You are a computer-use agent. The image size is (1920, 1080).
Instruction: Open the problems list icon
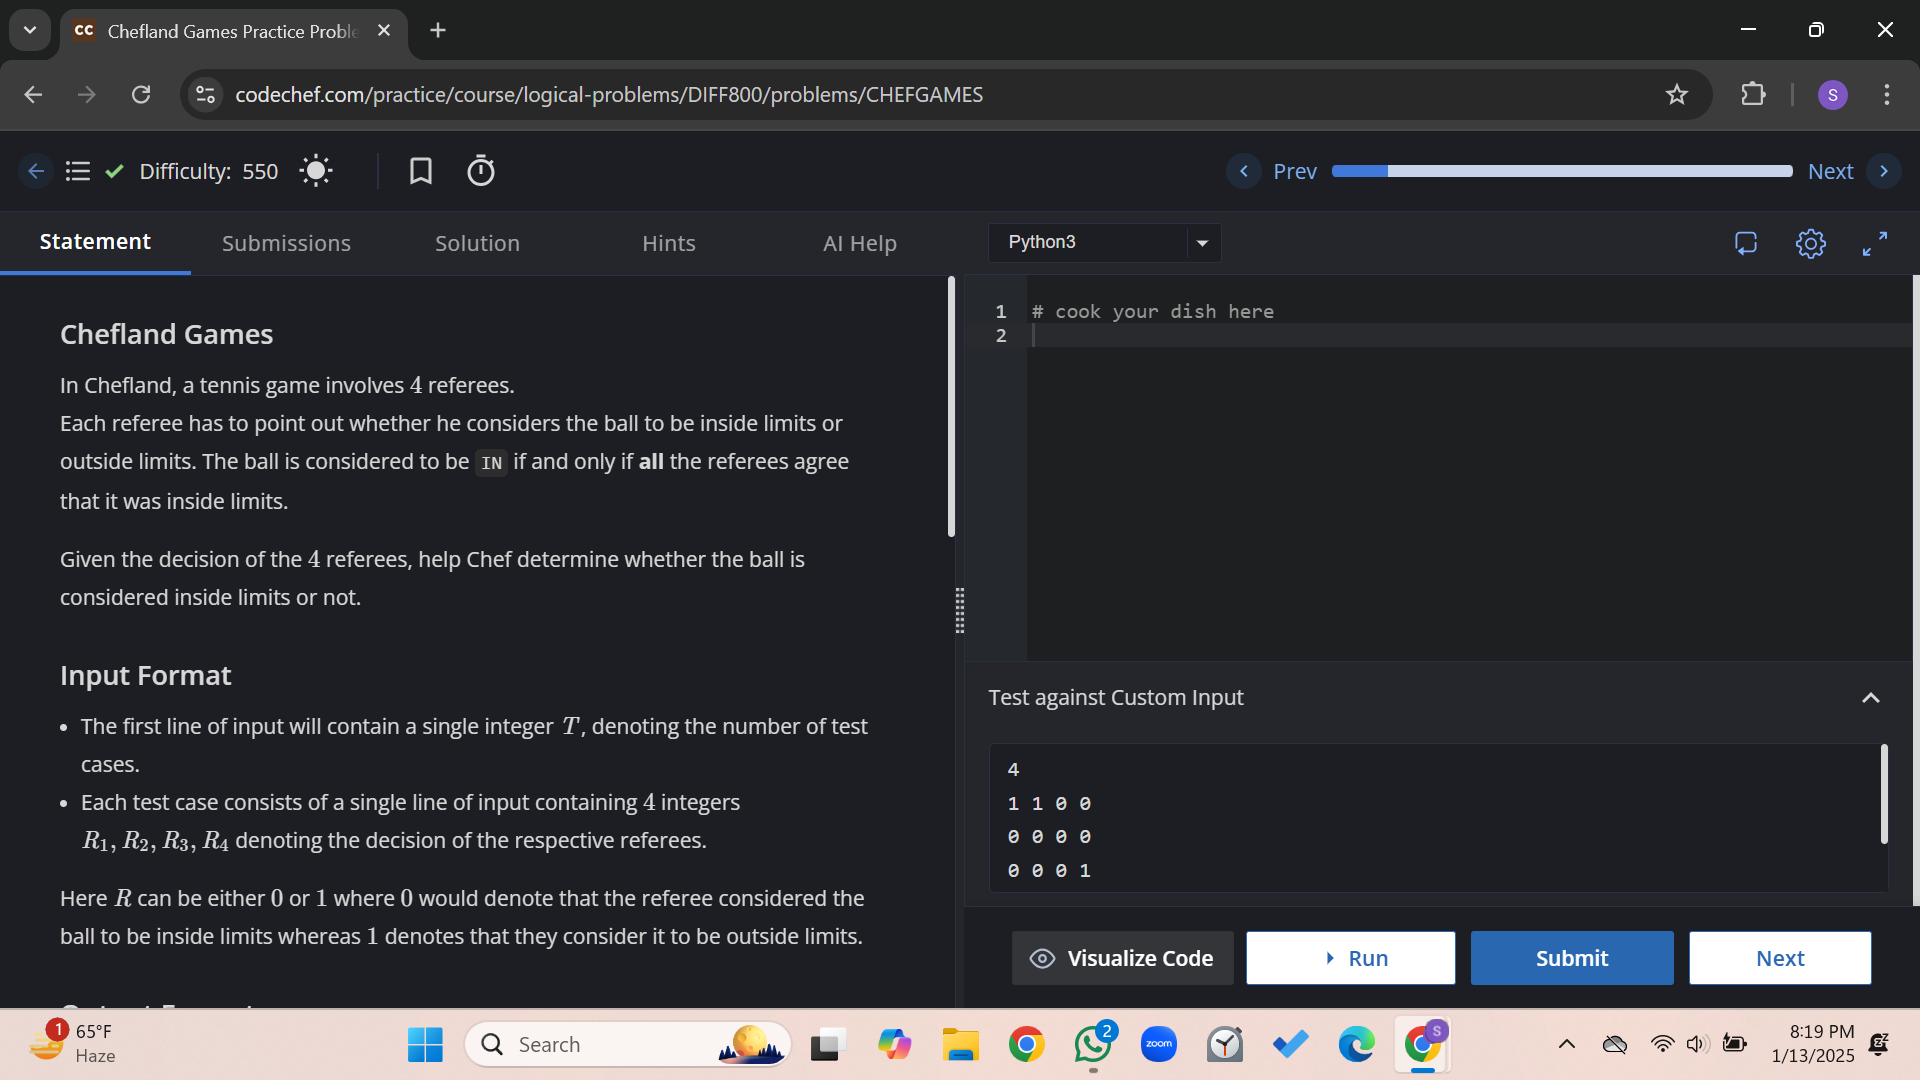77,171
